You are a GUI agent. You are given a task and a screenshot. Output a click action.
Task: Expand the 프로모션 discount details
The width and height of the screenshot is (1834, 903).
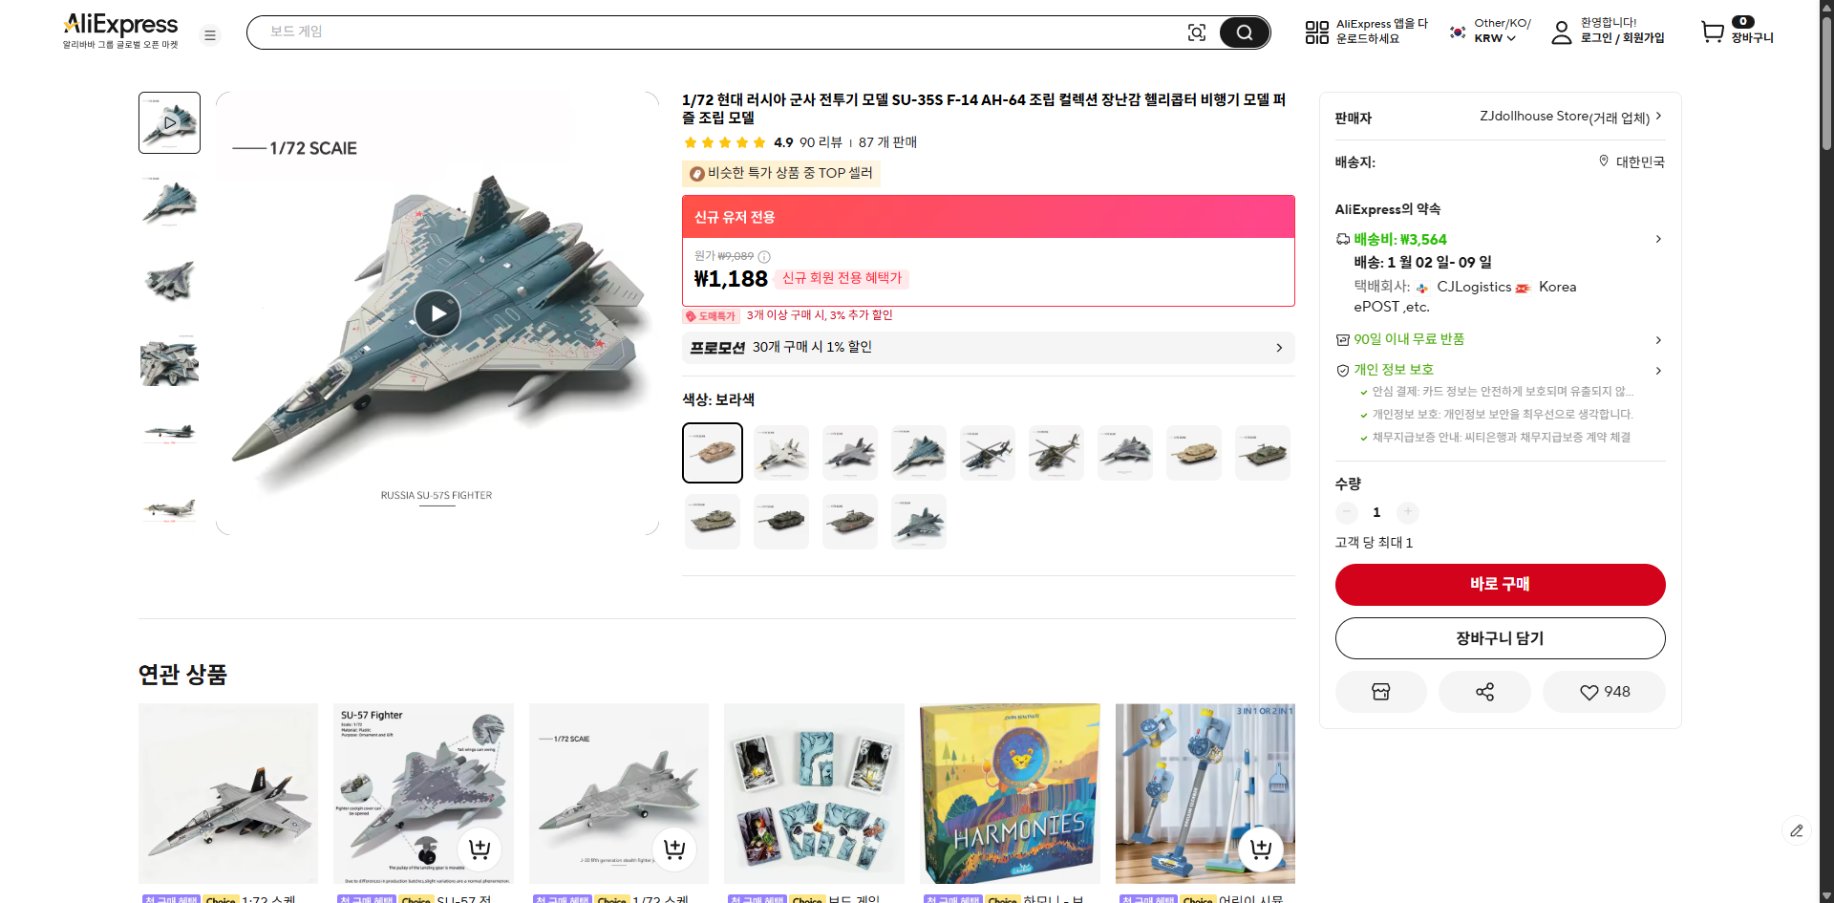[1278, 347]
